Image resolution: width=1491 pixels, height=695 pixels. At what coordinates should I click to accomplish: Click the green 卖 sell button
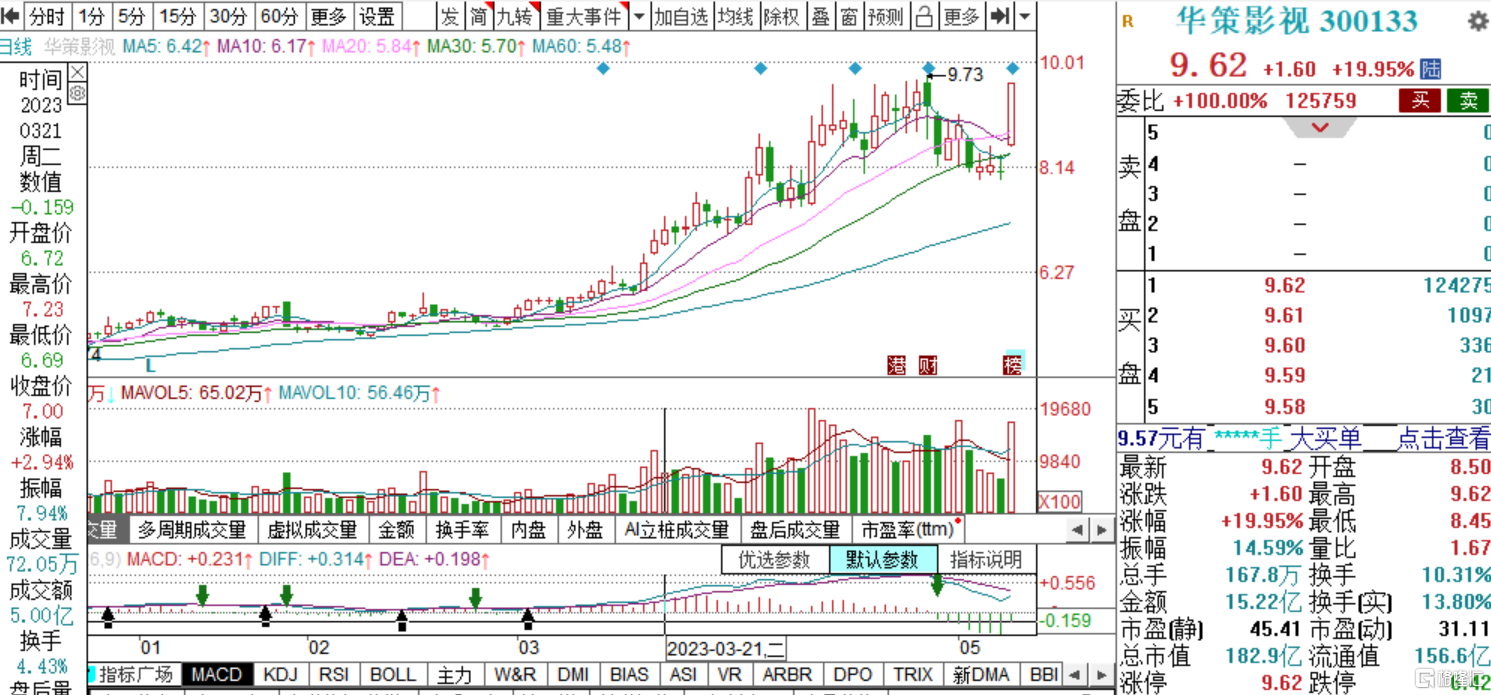coord(1468,100)
